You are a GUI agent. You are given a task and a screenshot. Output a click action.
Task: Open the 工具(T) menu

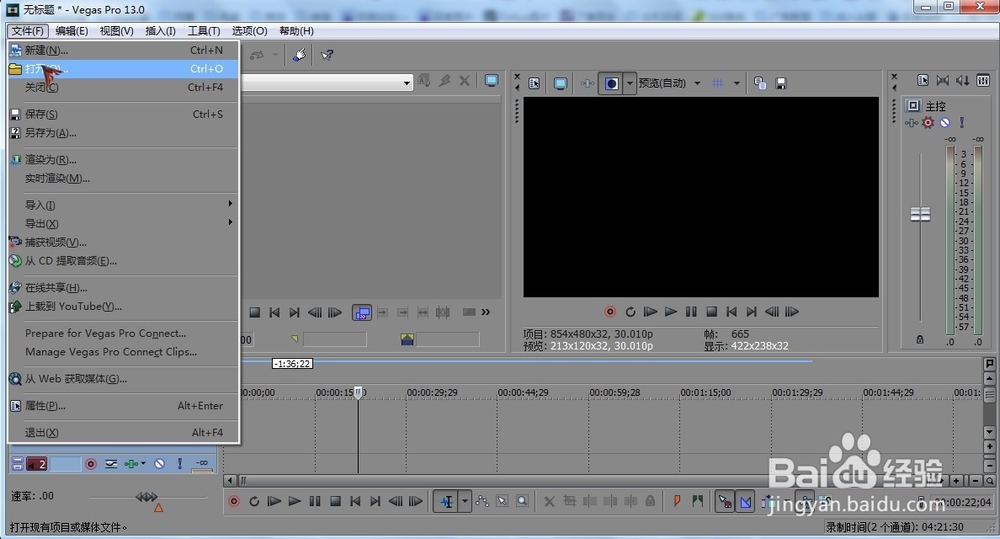point(203,31)
